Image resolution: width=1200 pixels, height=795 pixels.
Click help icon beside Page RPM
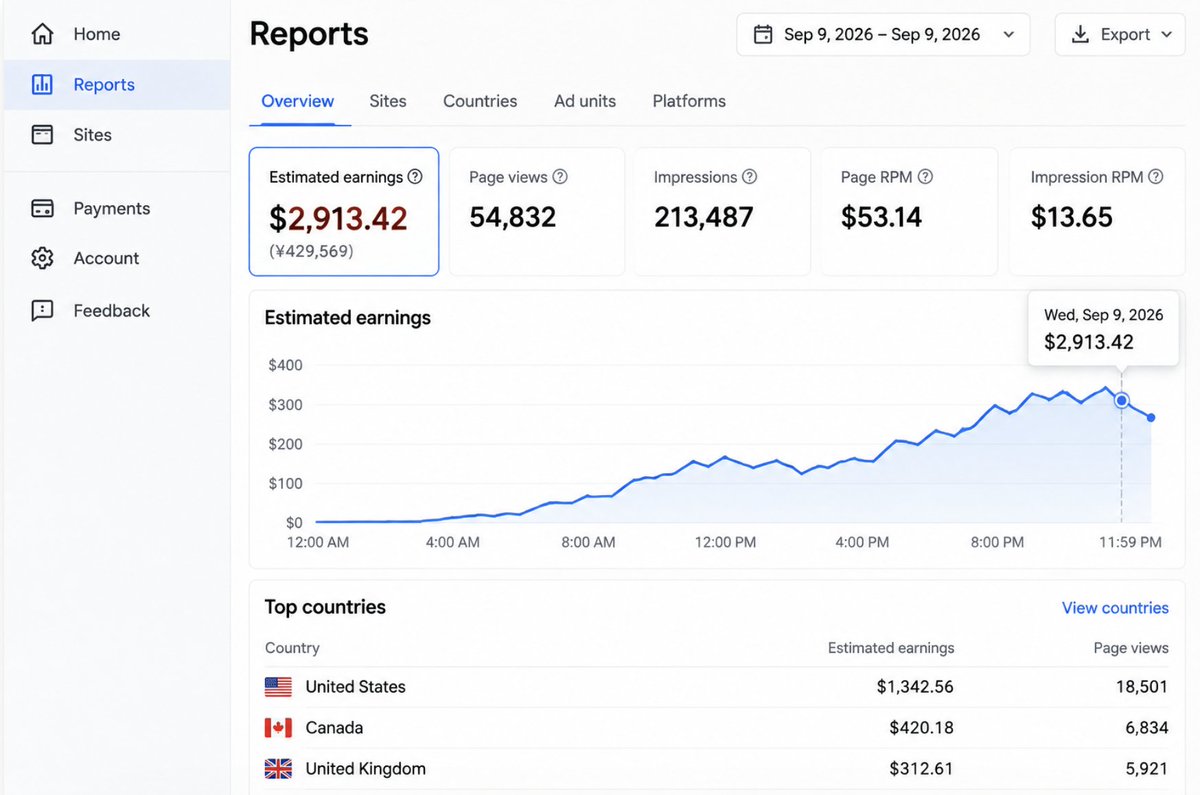point(925,176)
